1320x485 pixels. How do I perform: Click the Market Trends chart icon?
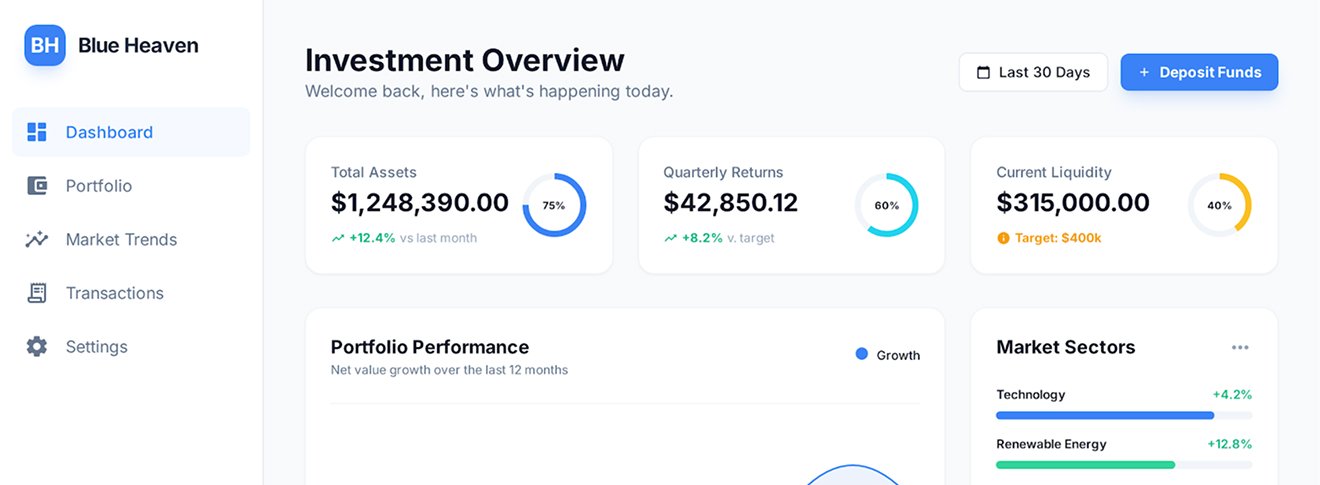(x=37, y=239)
